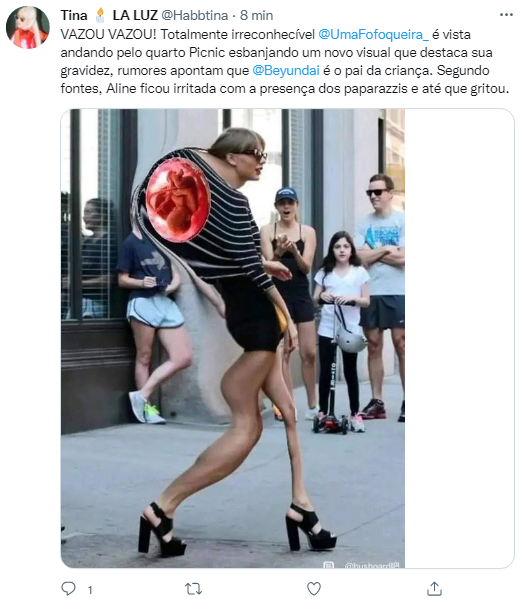This screenshot has height=599, width=522.
Task: Click the blank white area beside photo
Action: [459, 338]
